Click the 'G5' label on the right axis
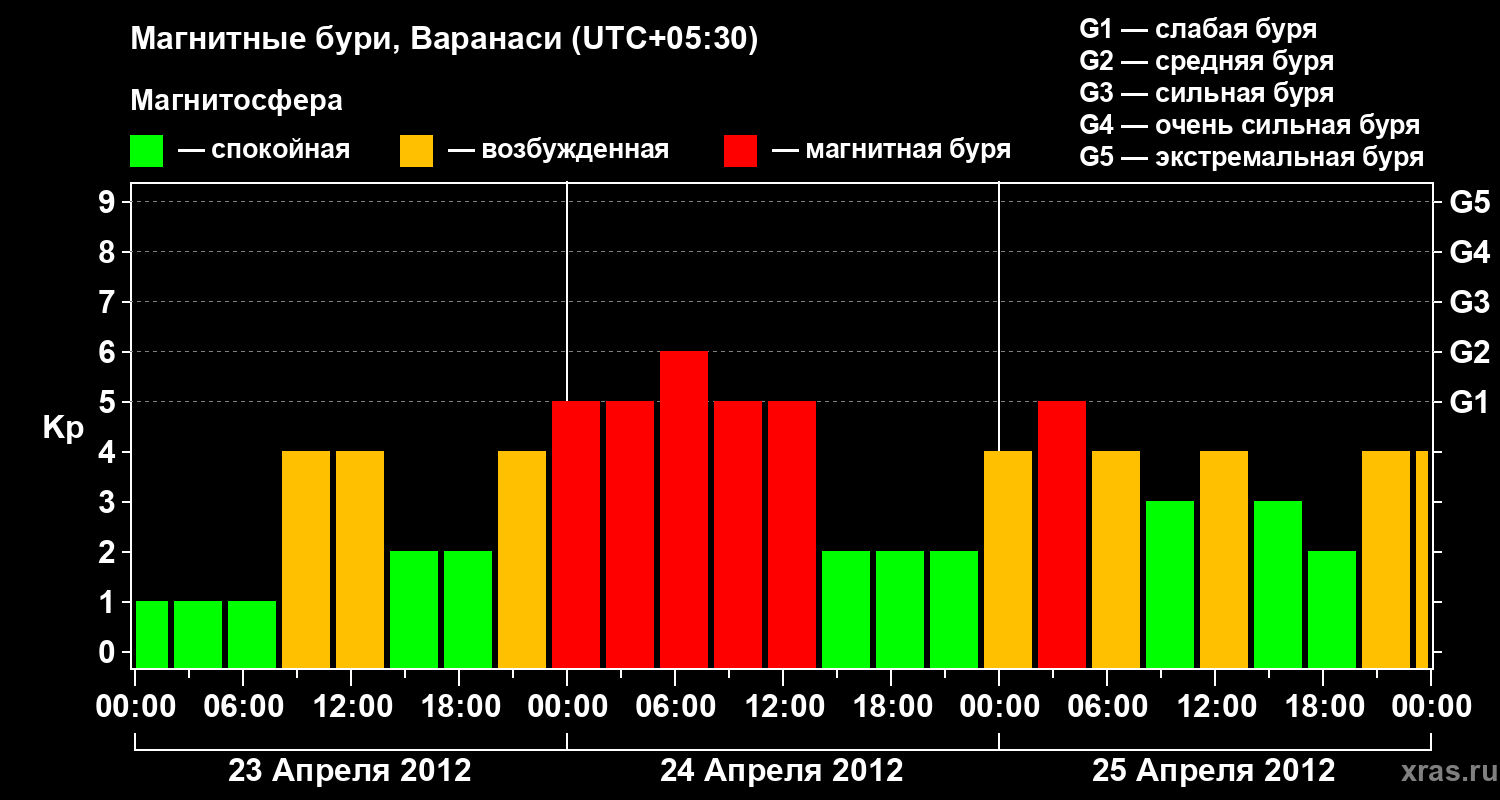Viewport: 1500px width, 800px height. tap(1469, 202)
